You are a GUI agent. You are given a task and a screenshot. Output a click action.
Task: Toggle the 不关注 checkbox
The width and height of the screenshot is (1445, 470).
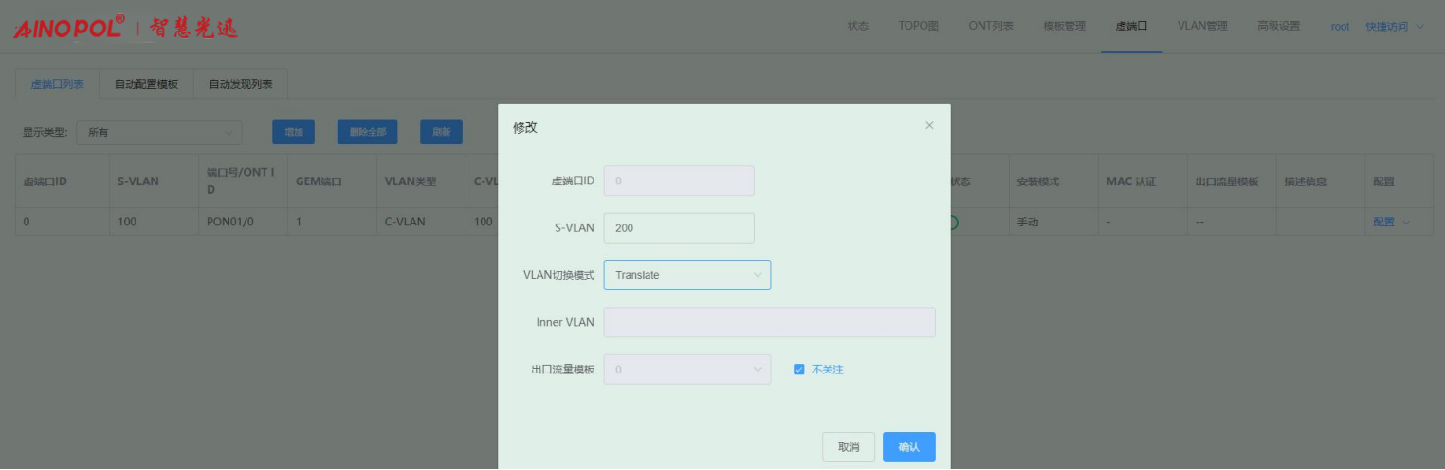(799, 369)
